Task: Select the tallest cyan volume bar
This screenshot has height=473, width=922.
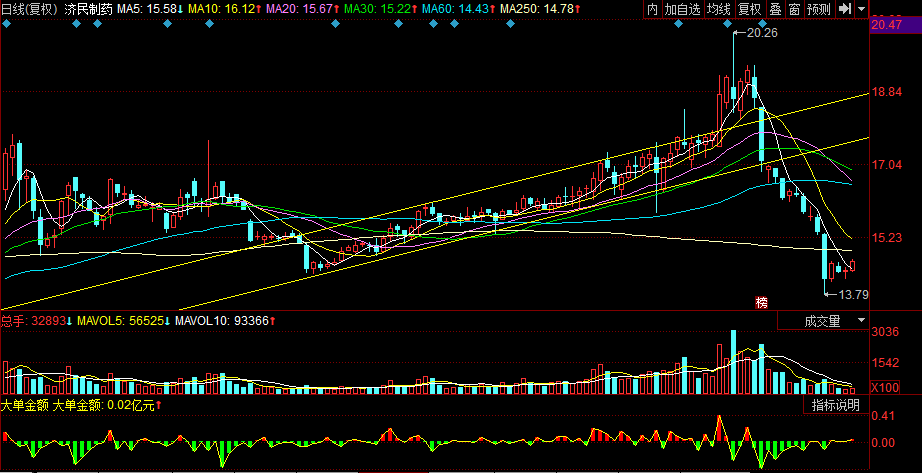Action: pos(733,362)
